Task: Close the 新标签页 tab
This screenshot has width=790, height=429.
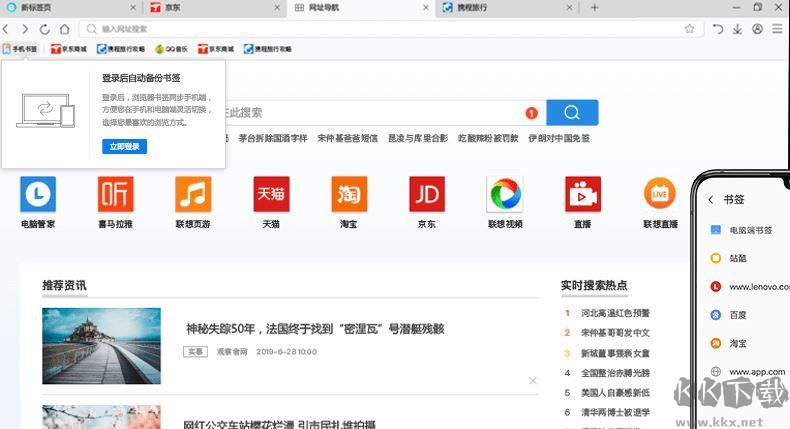Action: (133, 8)
